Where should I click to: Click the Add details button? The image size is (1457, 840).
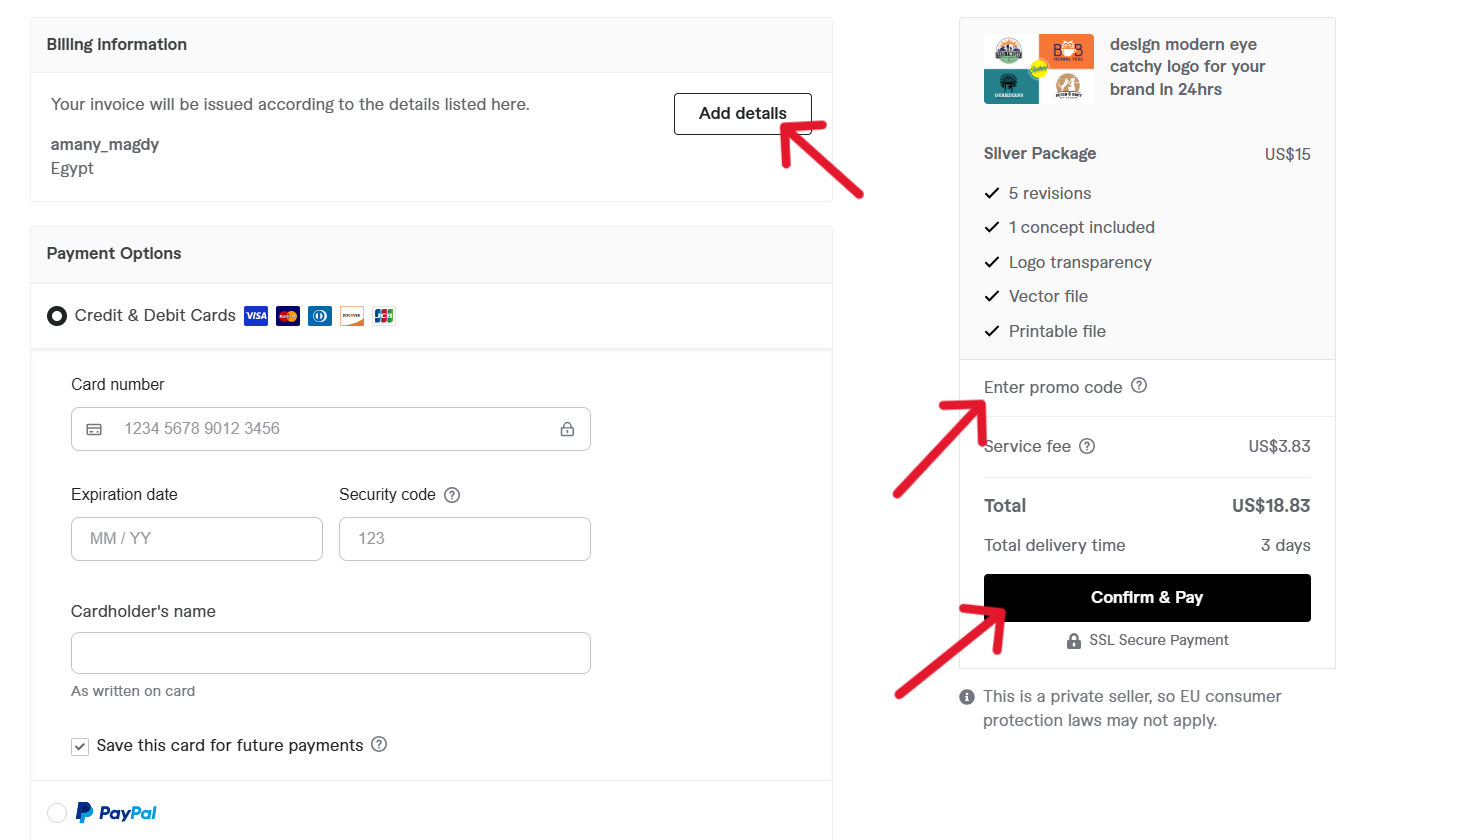point(742,113)
